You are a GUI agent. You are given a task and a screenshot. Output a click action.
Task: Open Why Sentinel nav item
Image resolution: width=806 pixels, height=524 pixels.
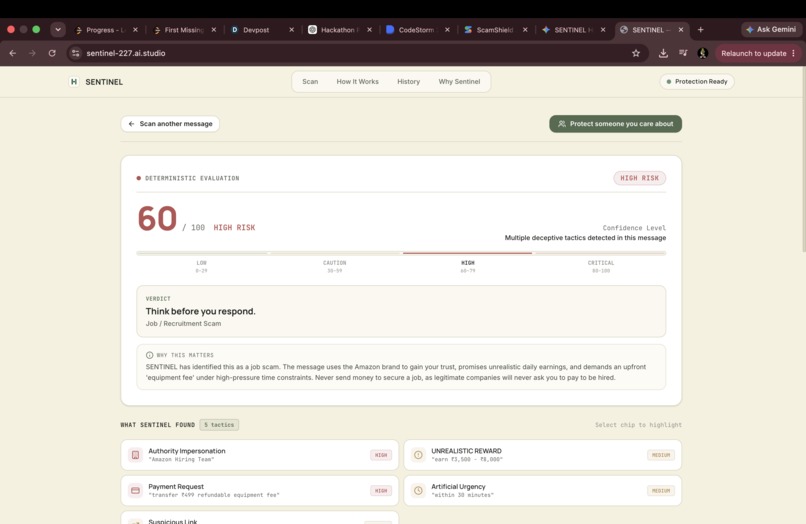[x=459, y=82]
